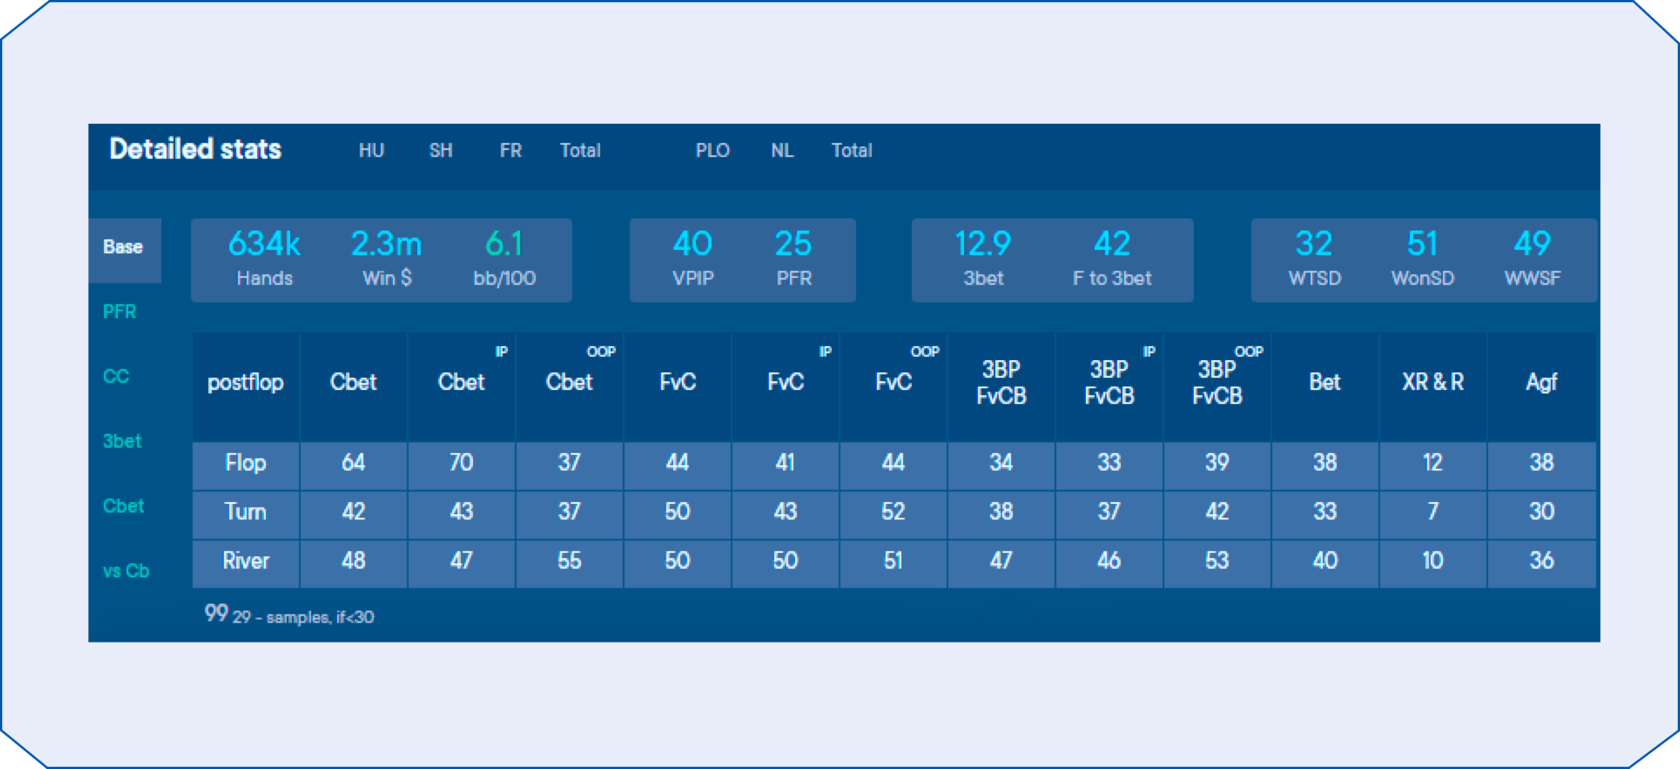Select the River row label
The height and width of the screenshot is (769, 1680).
click(x=246, y=561)
